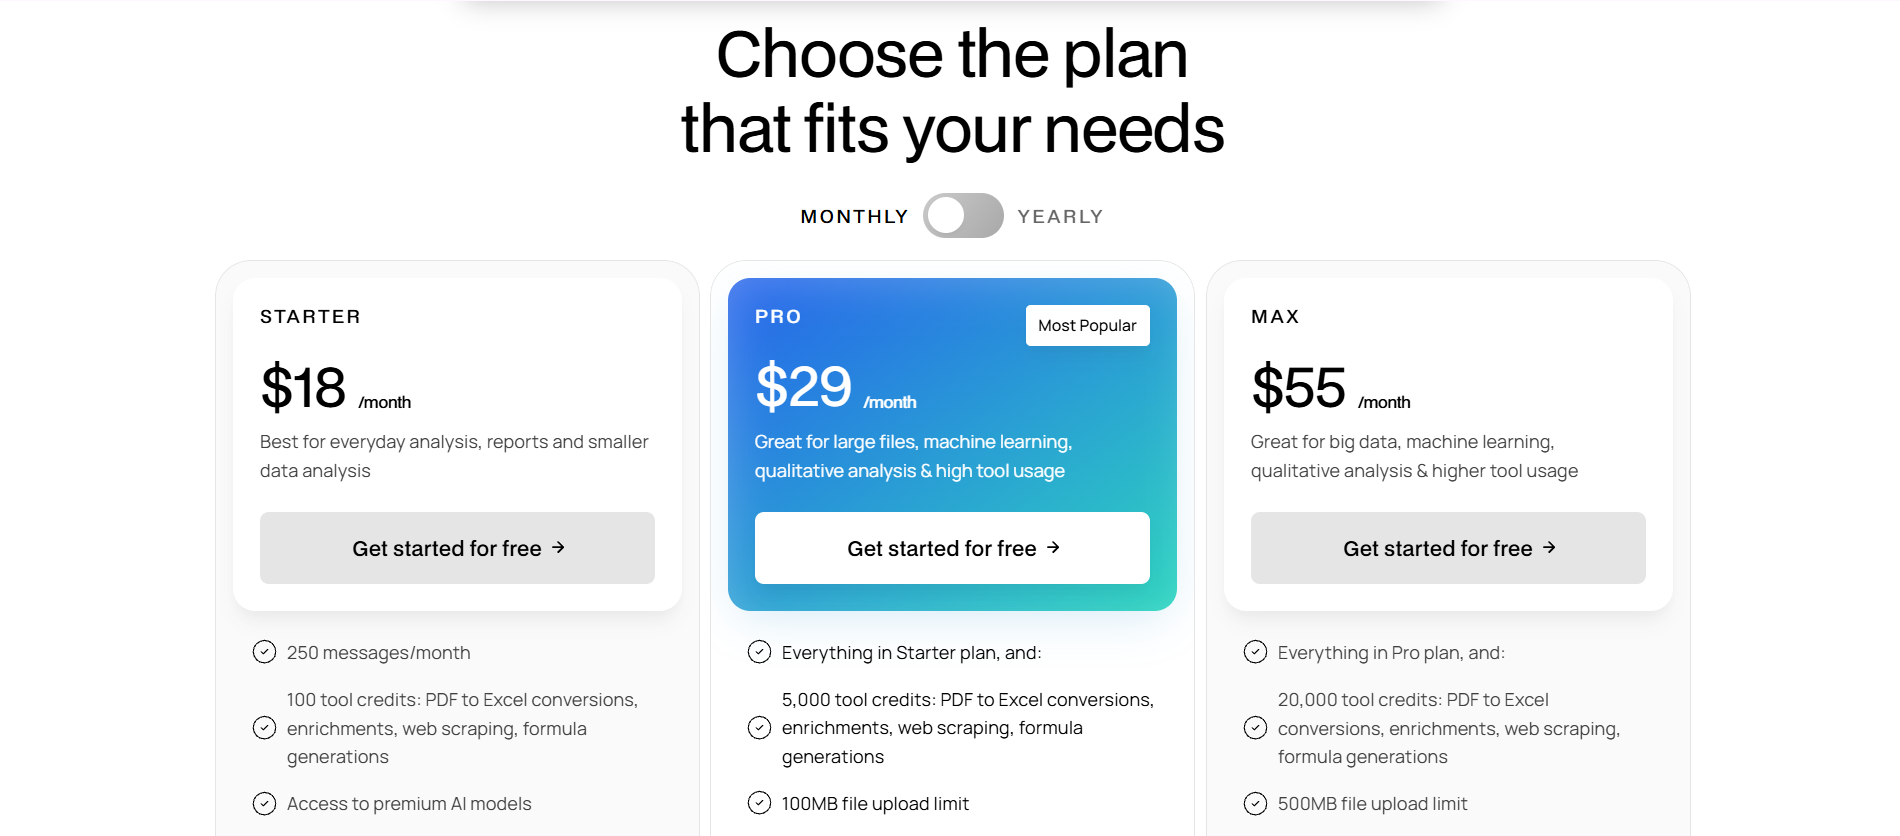Click Get started for free on the Max plan

coord(1446,547)
